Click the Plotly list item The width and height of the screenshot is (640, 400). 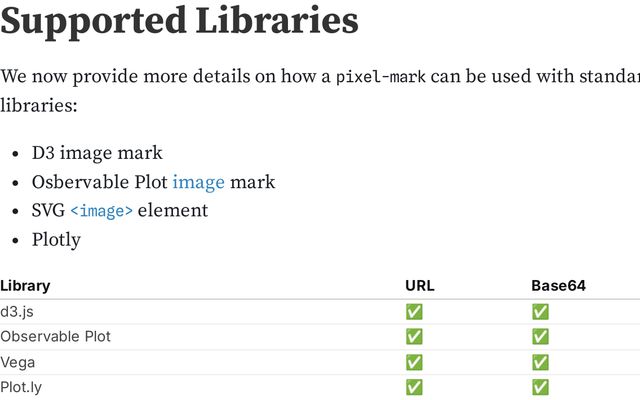[56, 240]
